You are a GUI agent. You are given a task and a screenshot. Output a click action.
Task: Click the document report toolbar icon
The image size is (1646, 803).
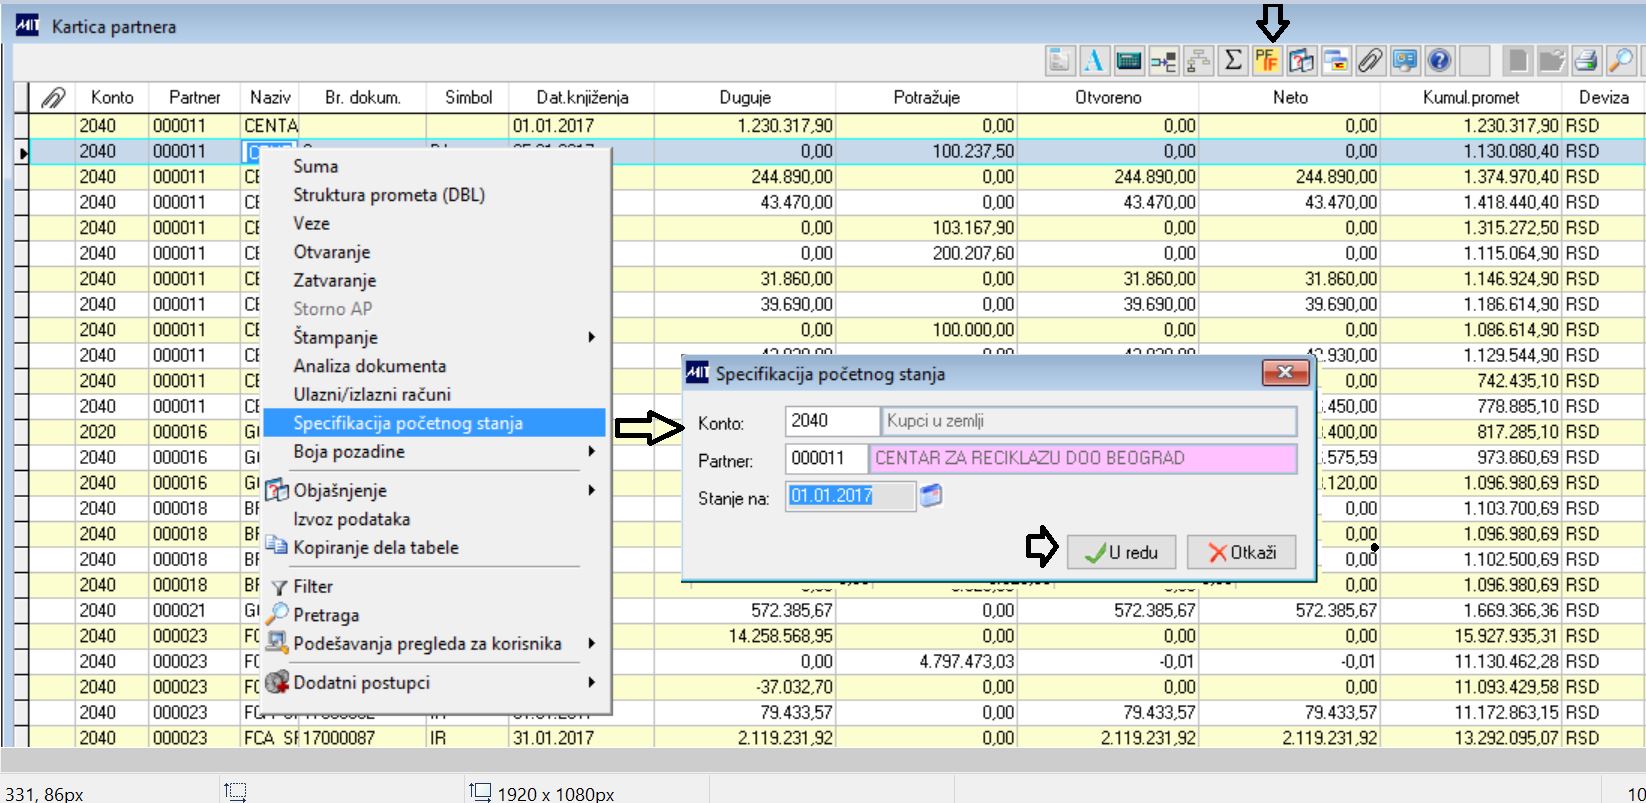click(x=1060, y=62)
